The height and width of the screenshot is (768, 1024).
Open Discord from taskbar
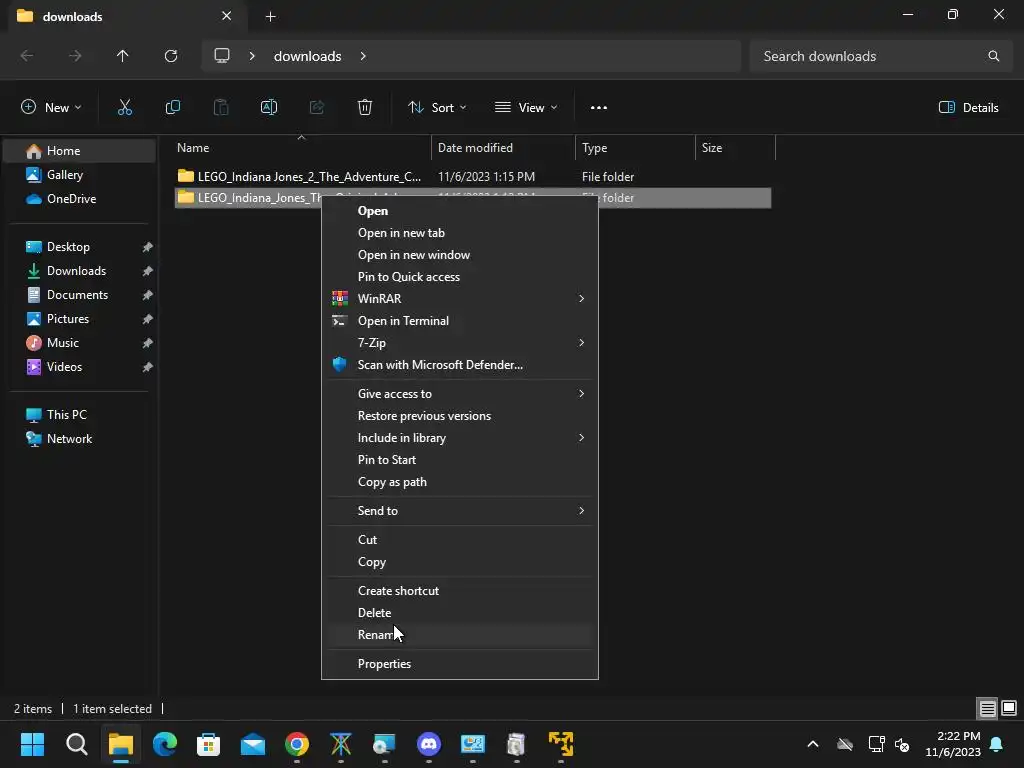click(x=428, y=744)
